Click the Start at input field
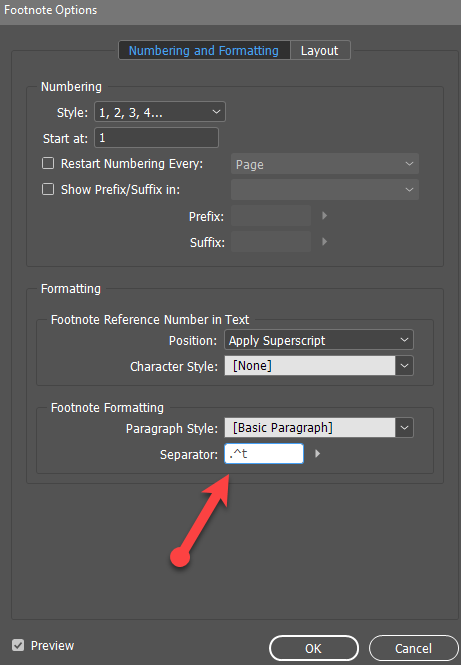Viewport: 461px width, 665px height. click(x=156, y=138)
